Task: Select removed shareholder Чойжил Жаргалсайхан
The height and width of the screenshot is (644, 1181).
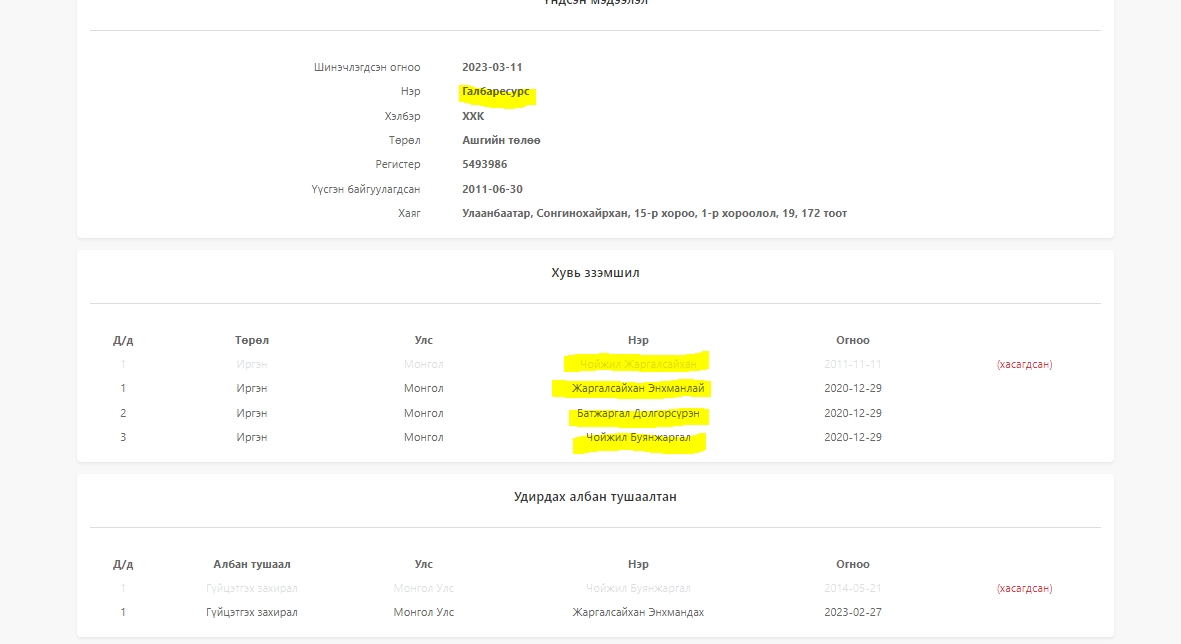Action: [638, 364]
